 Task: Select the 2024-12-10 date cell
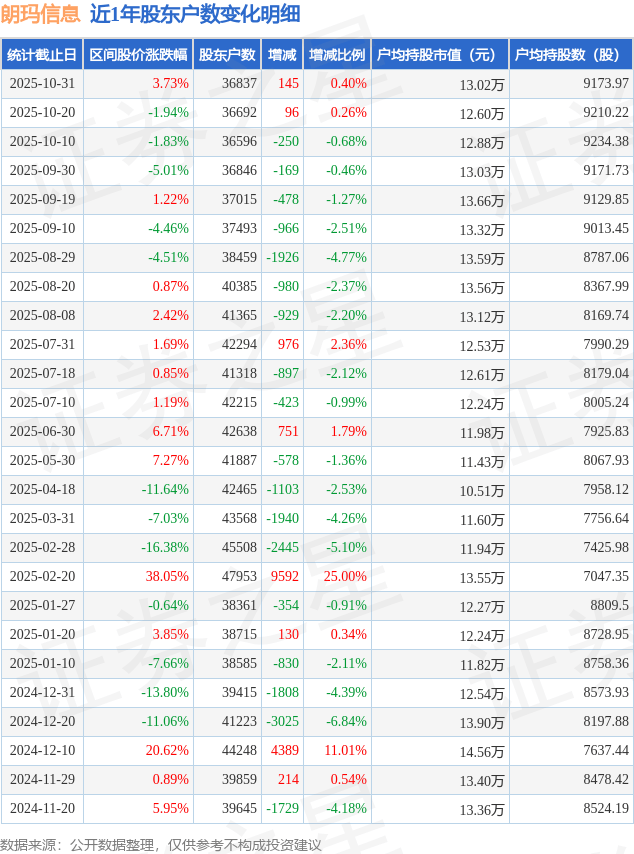coord(41,751)
